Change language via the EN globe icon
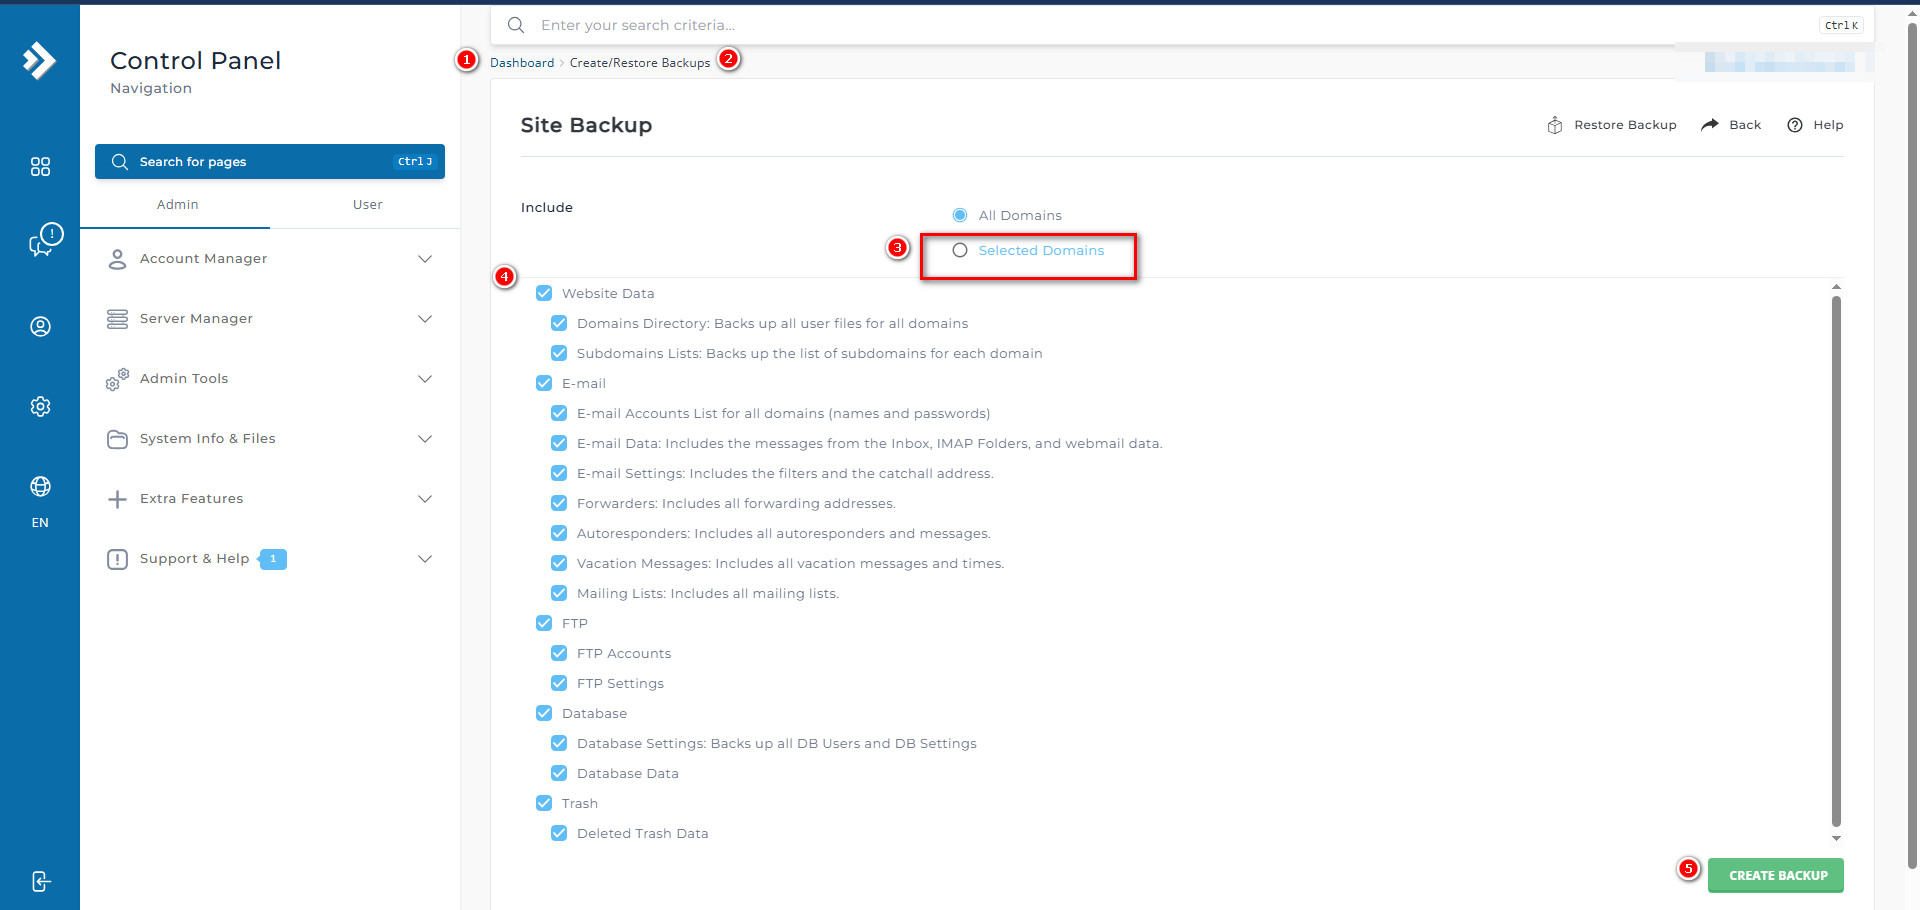Image resolution: width=1920 pixels, height=910 pixels. coord(40,487)
